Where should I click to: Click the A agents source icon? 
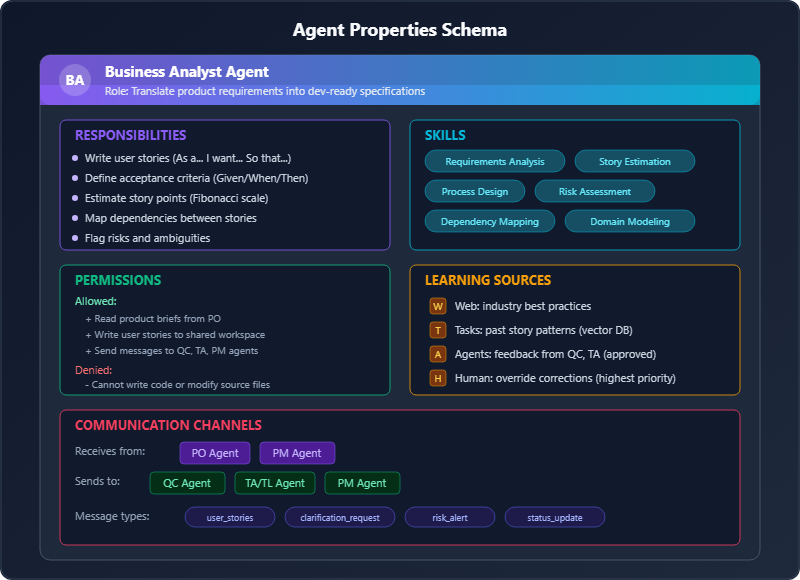tap(438, 354)
